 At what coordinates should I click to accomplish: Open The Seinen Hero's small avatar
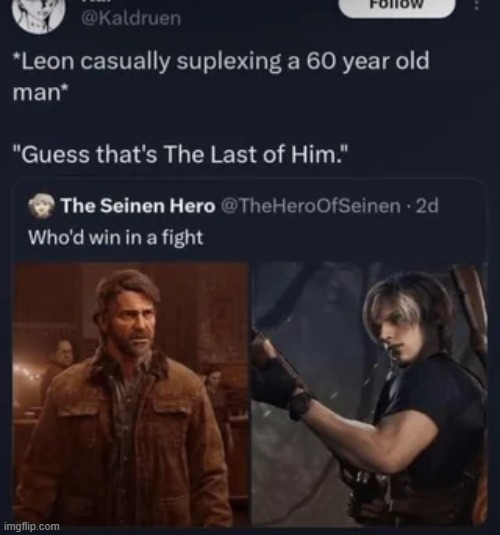tap(42, 206)
